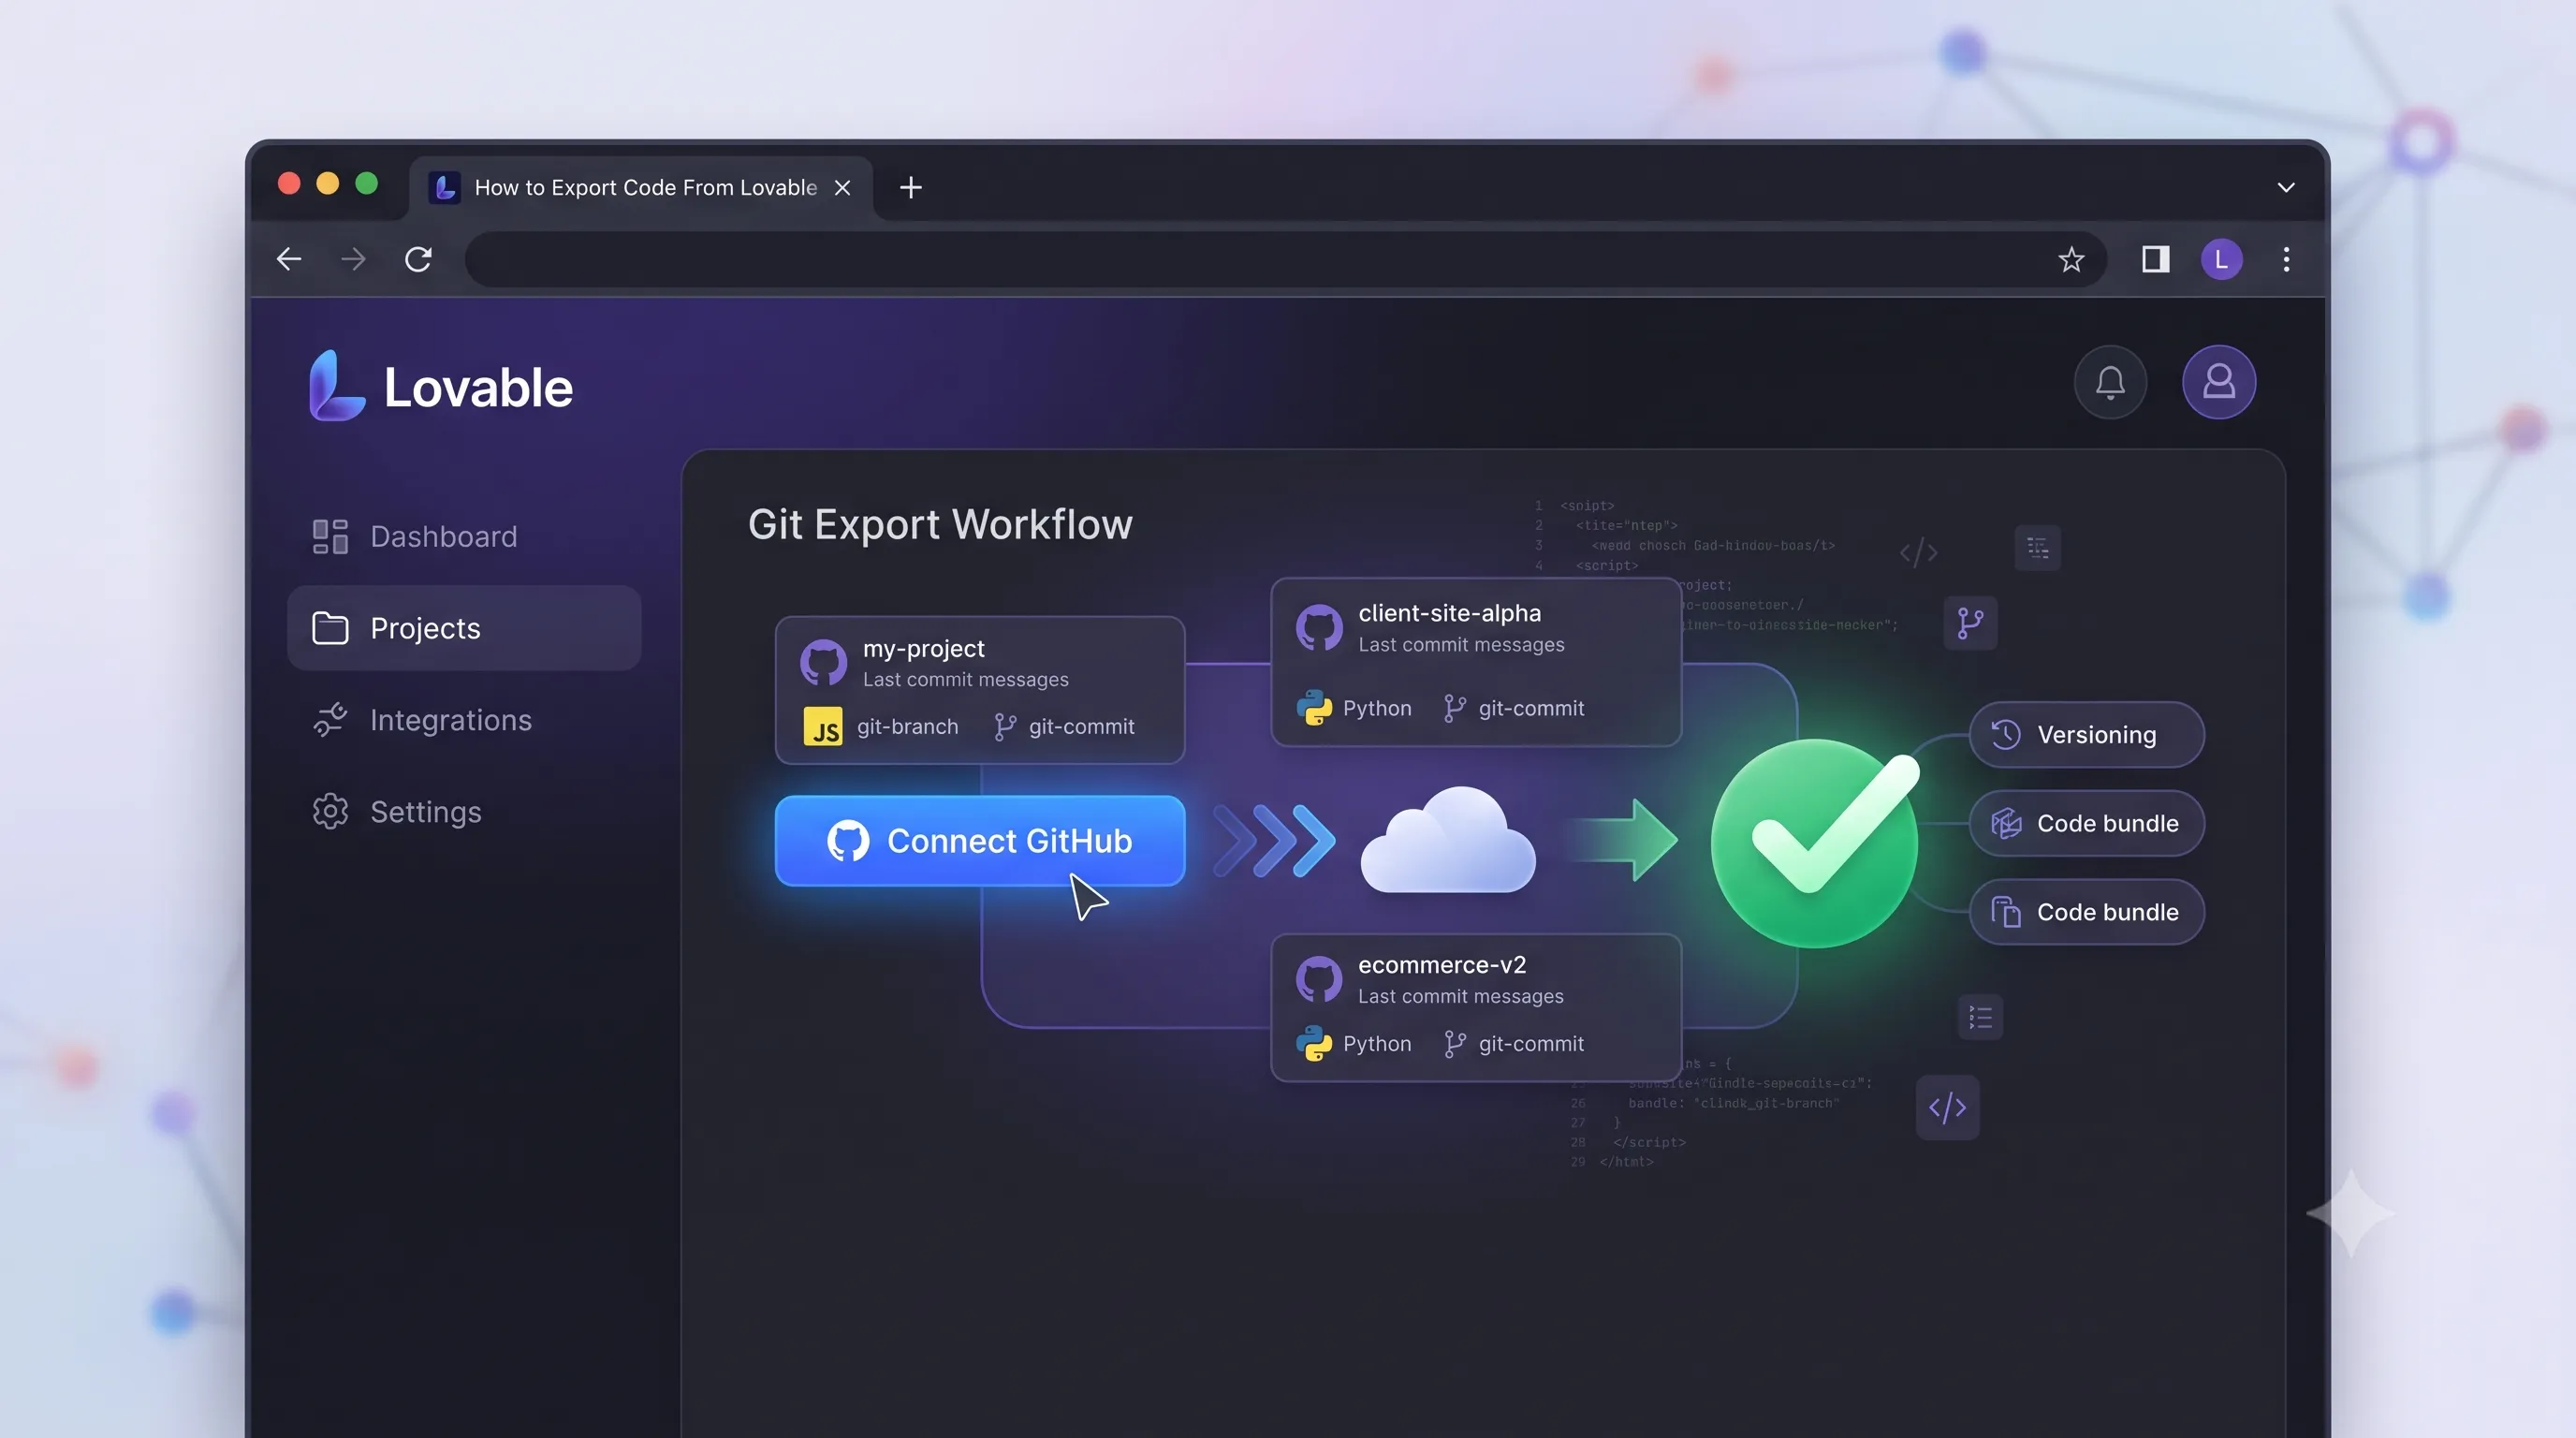This screenshot has height=1438, width=2576.
Task: Open Projects in sidebar
Action: pos(464,628)
